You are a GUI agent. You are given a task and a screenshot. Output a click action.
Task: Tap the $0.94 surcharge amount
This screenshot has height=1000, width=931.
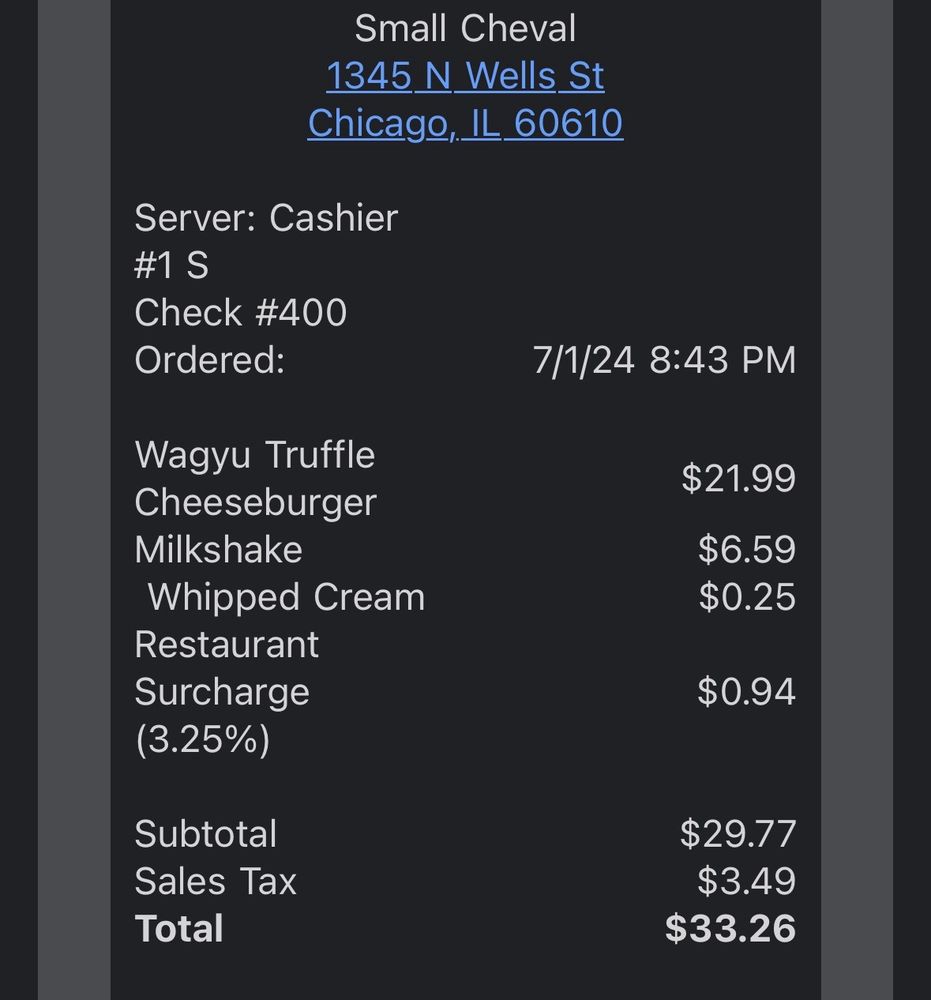click(x=746, y=692)
